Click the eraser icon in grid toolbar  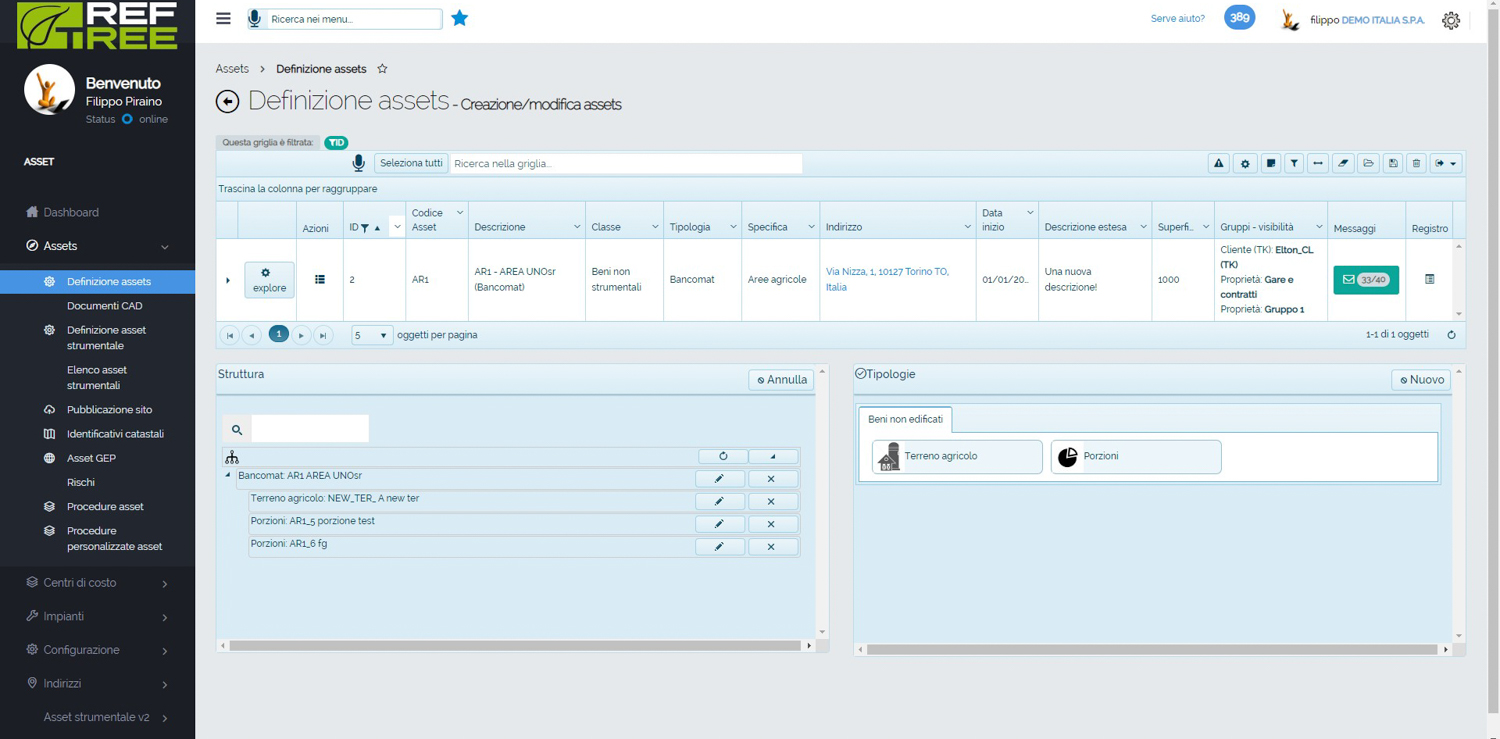1343,164
